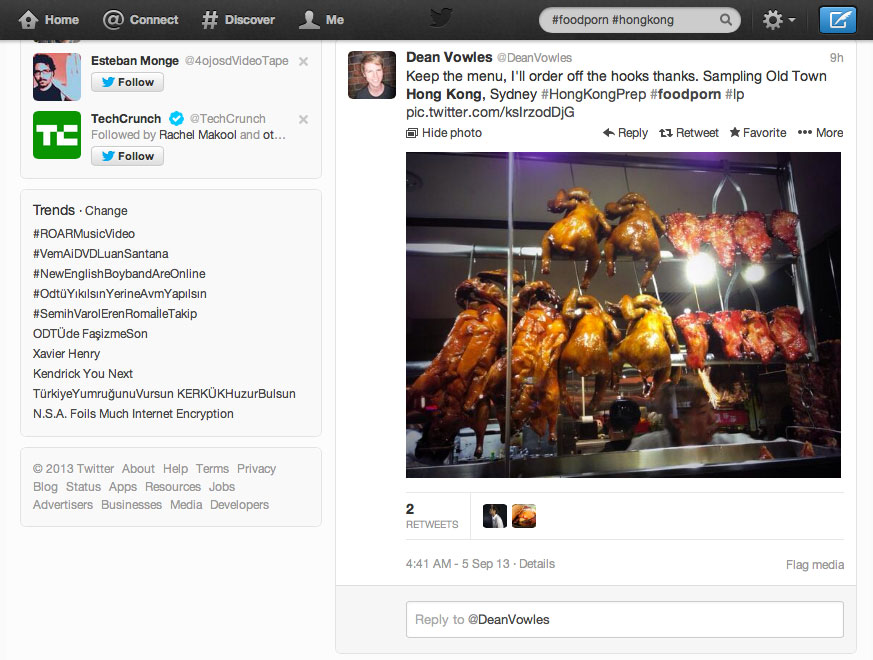The image size is (873, 660).
Task: Expand the More options on tweet
Action: pos(820,133)
